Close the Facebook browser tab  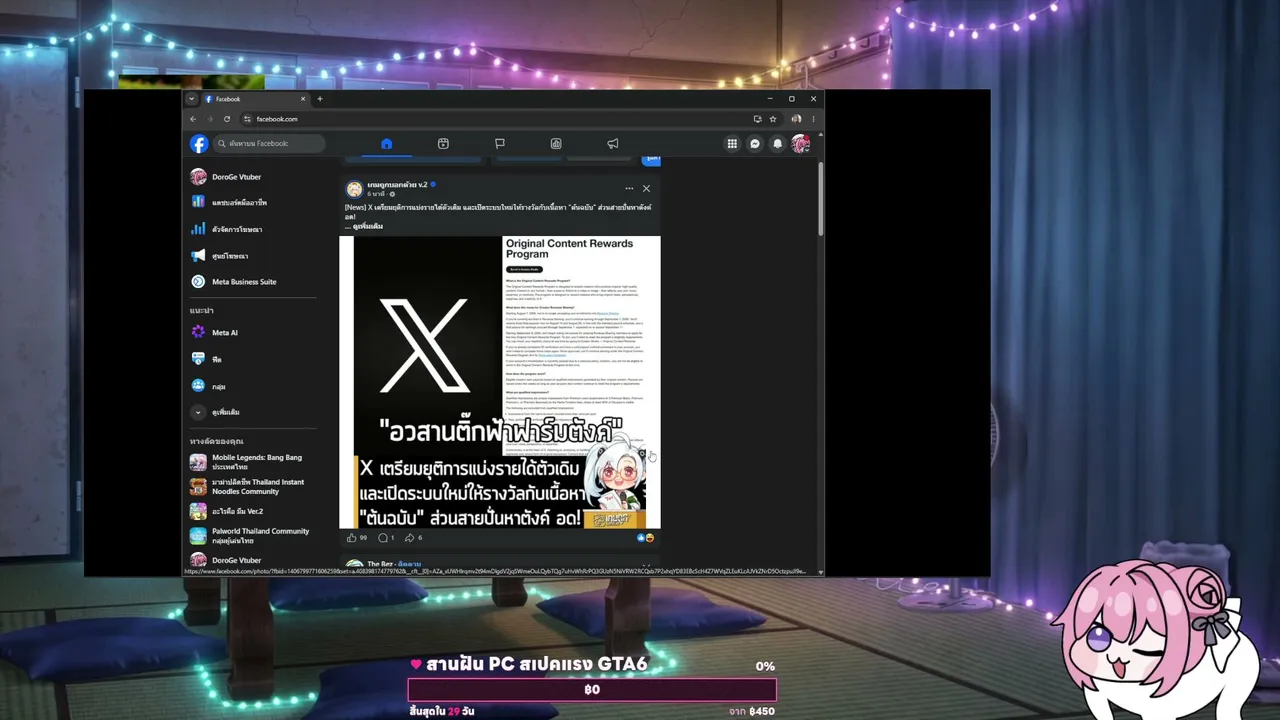point(303,99)
